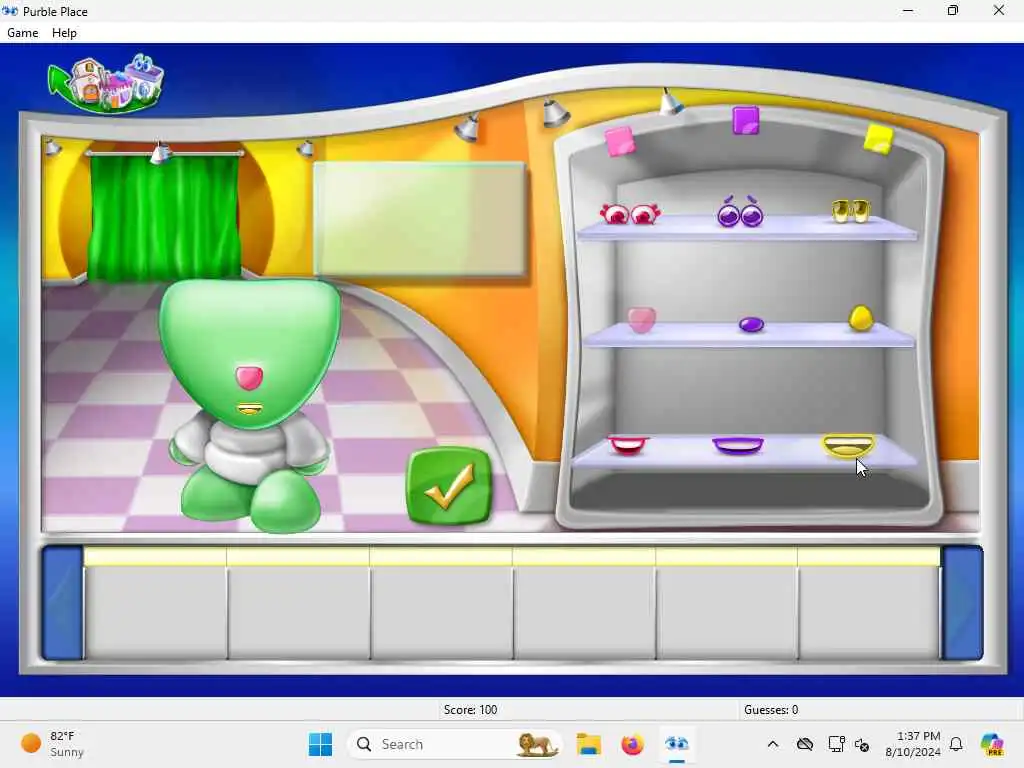
Task: Pick the yellow eyes on the top shelf
Action: (850, 210)
